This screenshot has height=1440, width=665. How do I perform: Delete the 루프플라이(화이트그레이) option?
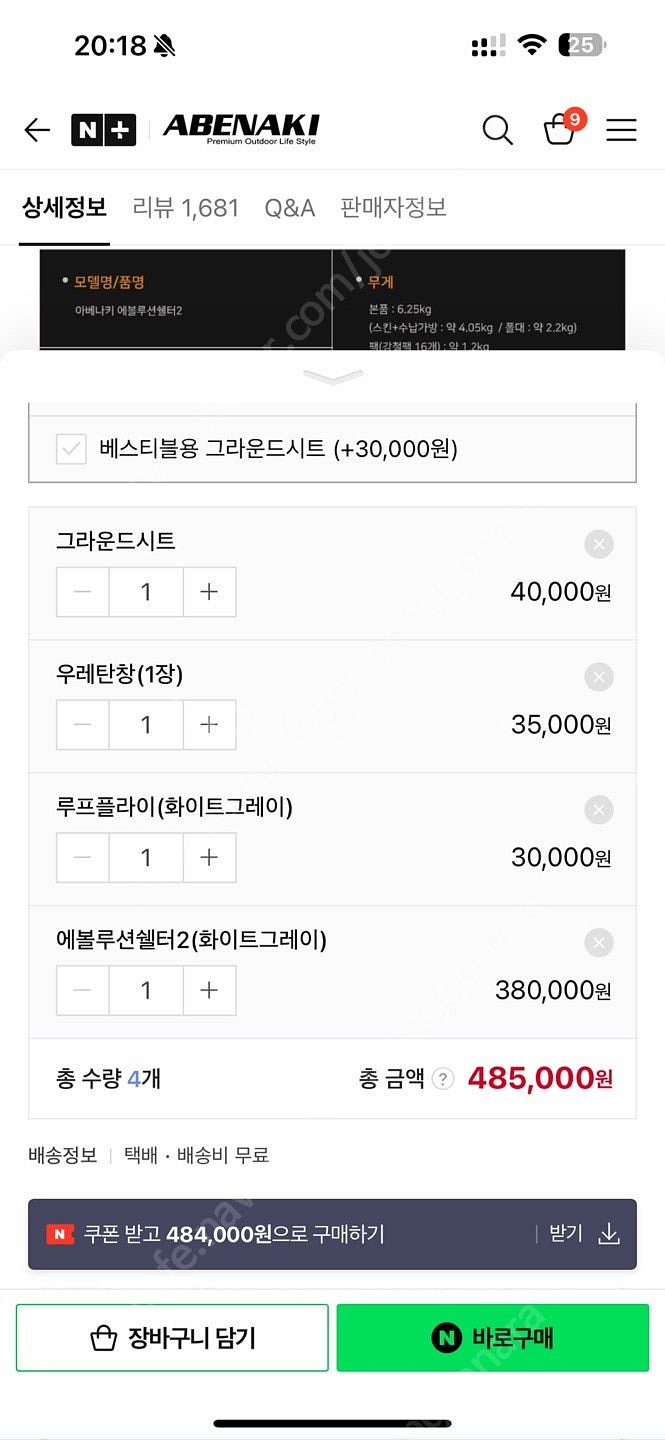pyautogui.click(x=598, y=810)
